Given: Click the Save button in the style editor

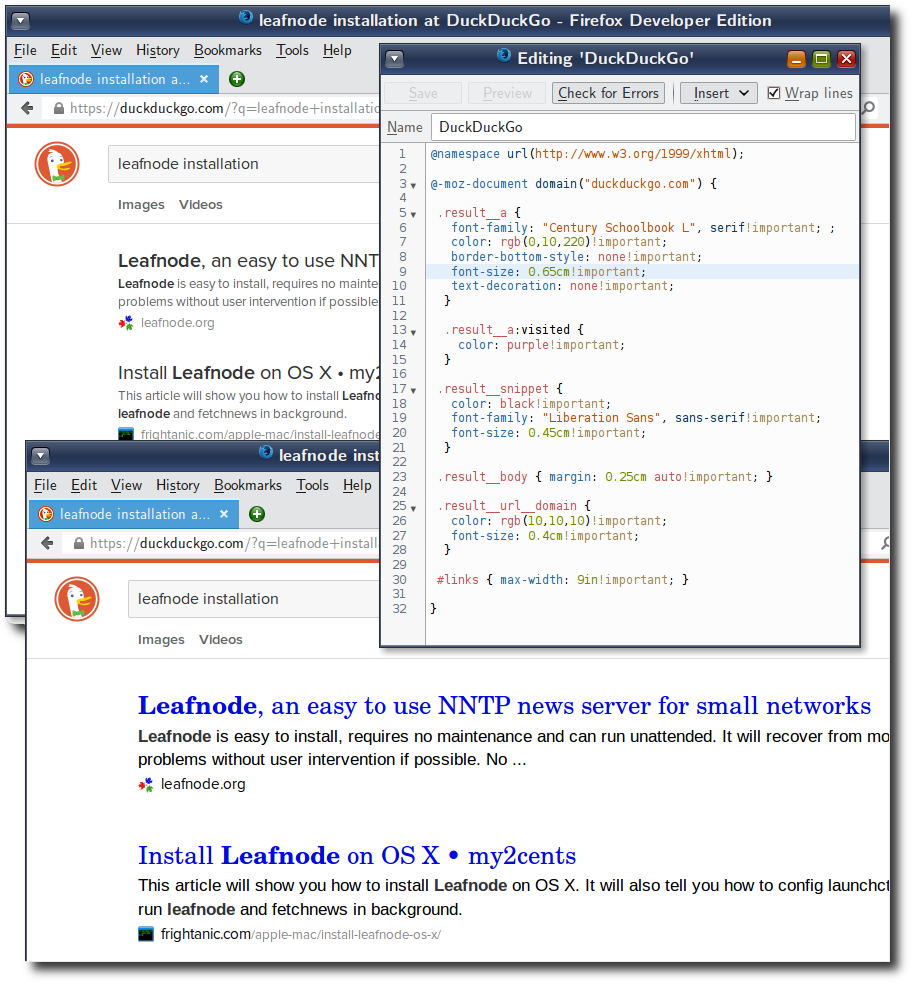Looking at the screenshot, I should tap(423, 93).
